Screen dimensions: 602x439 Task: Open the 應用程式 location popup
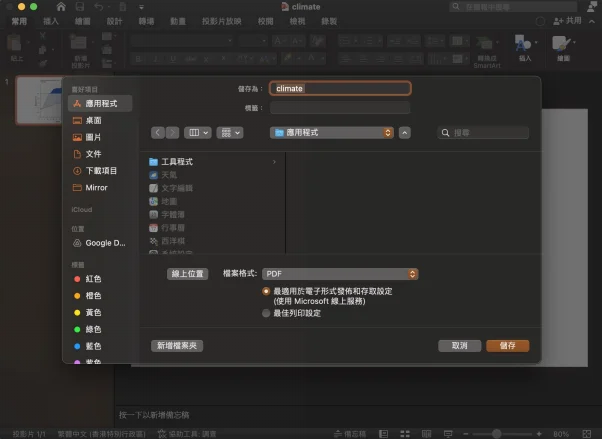[332, 133]
